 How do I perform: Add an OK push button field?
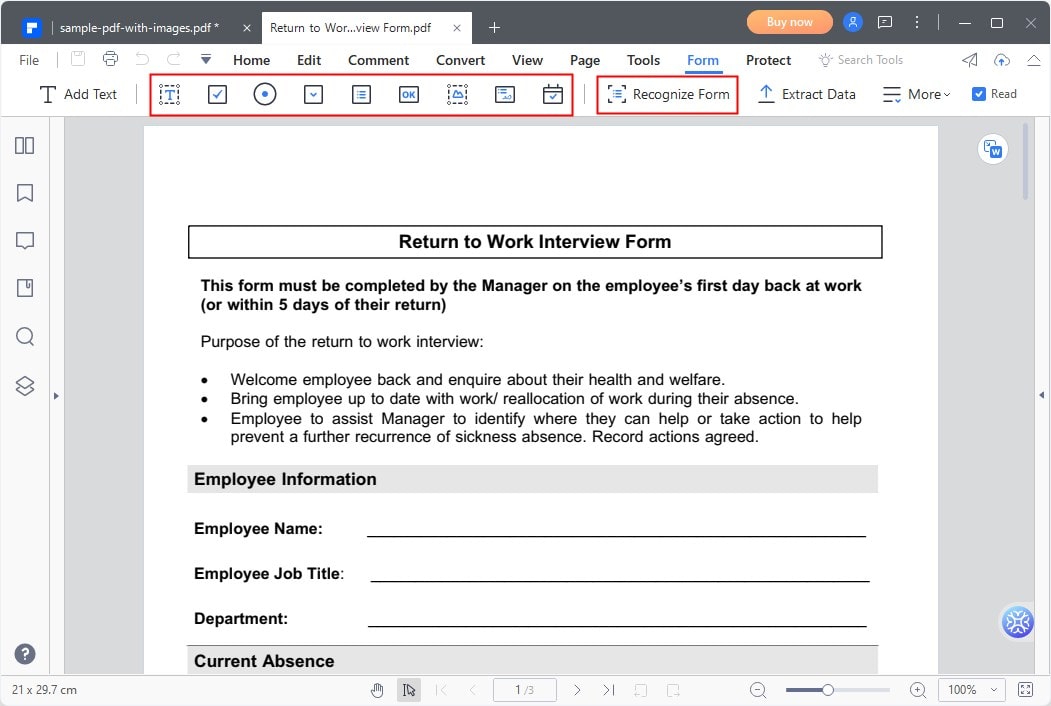click(408, 94)
